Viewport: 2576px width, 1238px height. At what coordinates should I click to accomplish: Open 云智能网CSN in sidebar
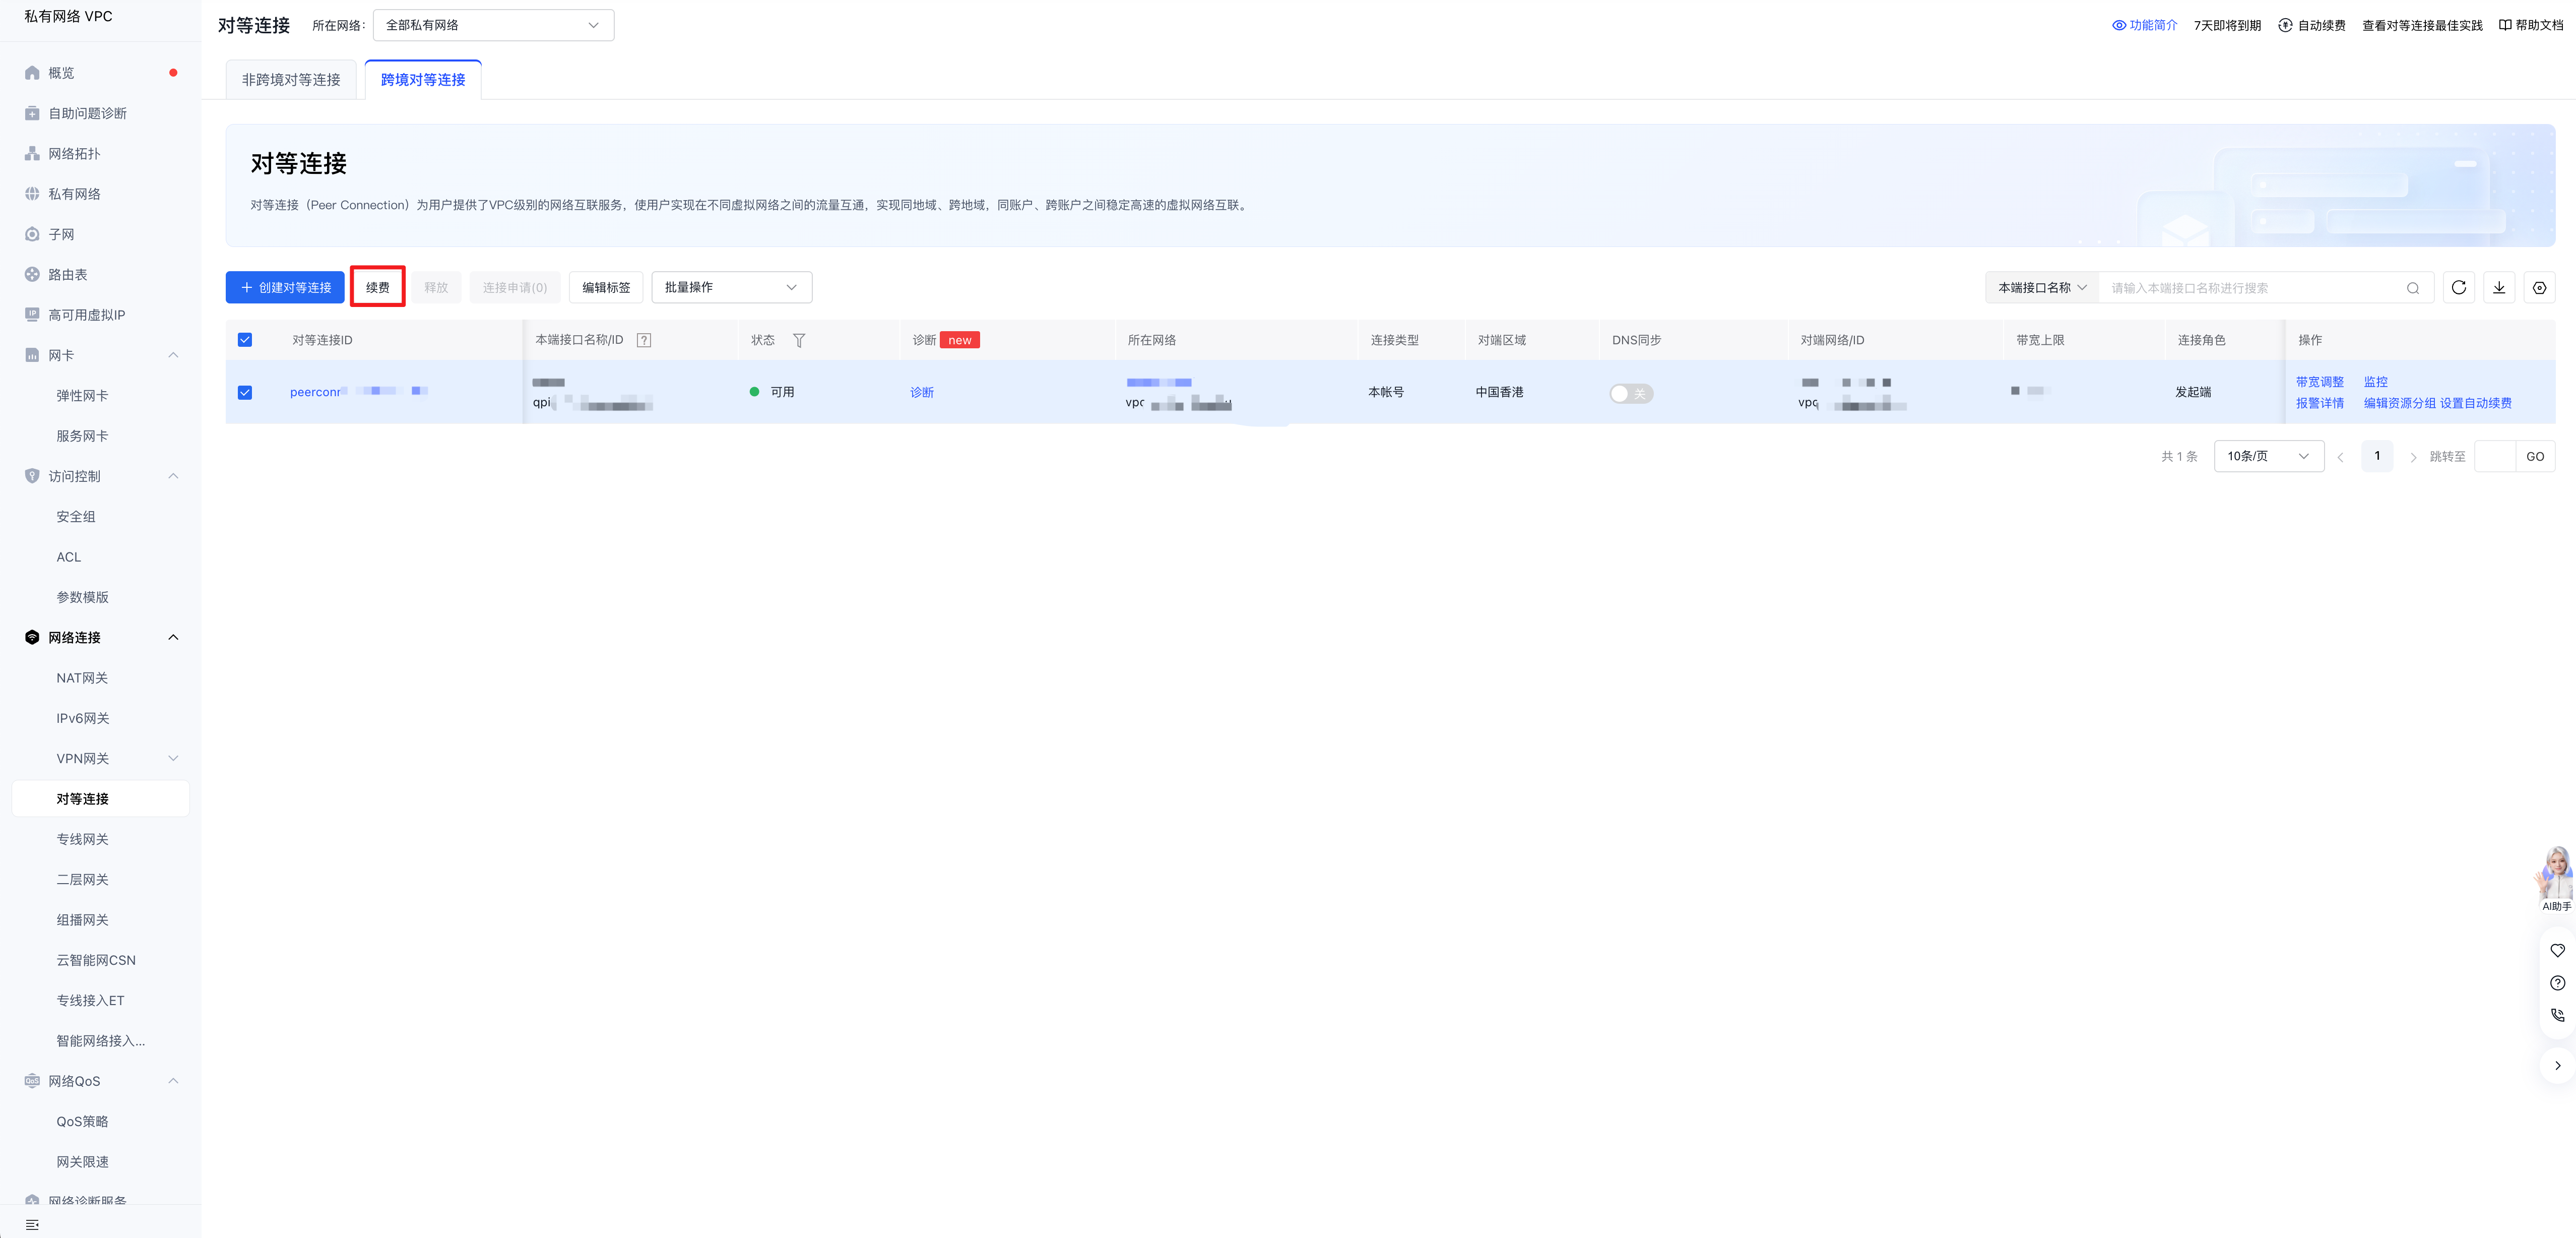(96, 960)
